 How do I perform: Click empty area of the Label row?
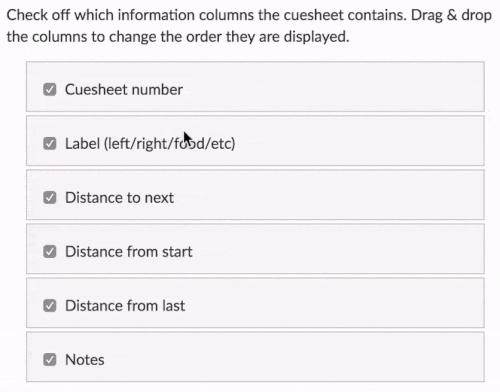coord(358,141)
